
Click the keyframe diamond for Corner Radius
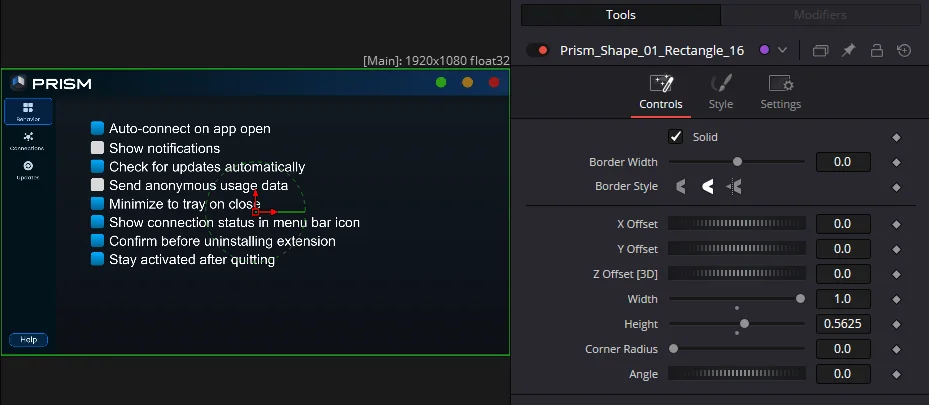coord(896,349)
